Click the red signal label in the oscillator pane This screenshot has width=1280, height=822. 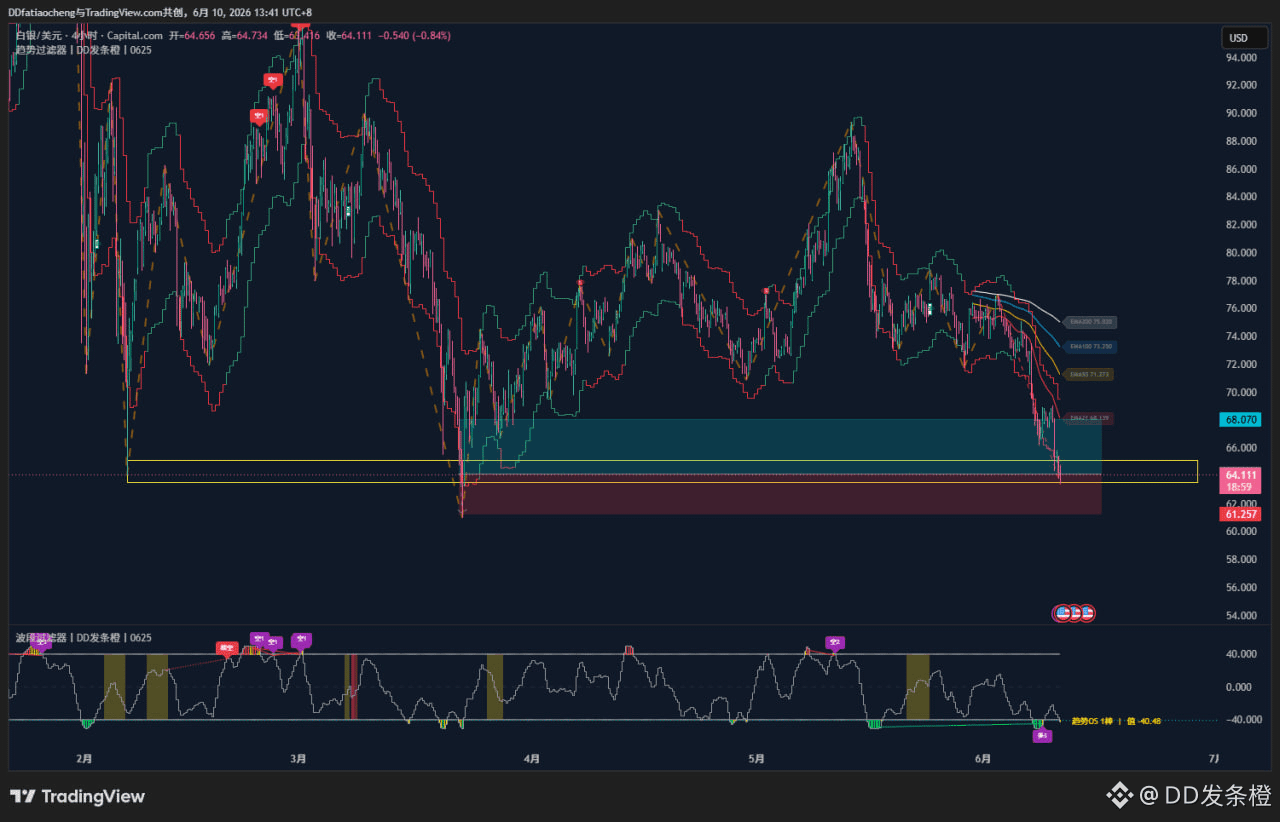pos(227,648)
